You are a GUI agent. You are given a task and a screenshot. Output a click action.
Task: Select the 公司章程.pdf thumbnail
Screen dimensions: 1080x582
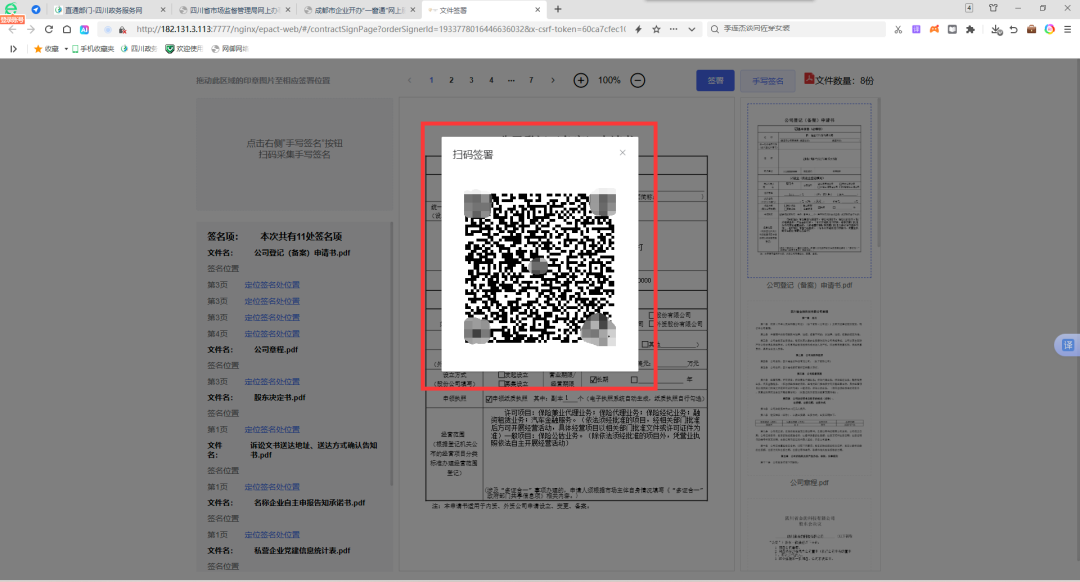coord(809,387)
